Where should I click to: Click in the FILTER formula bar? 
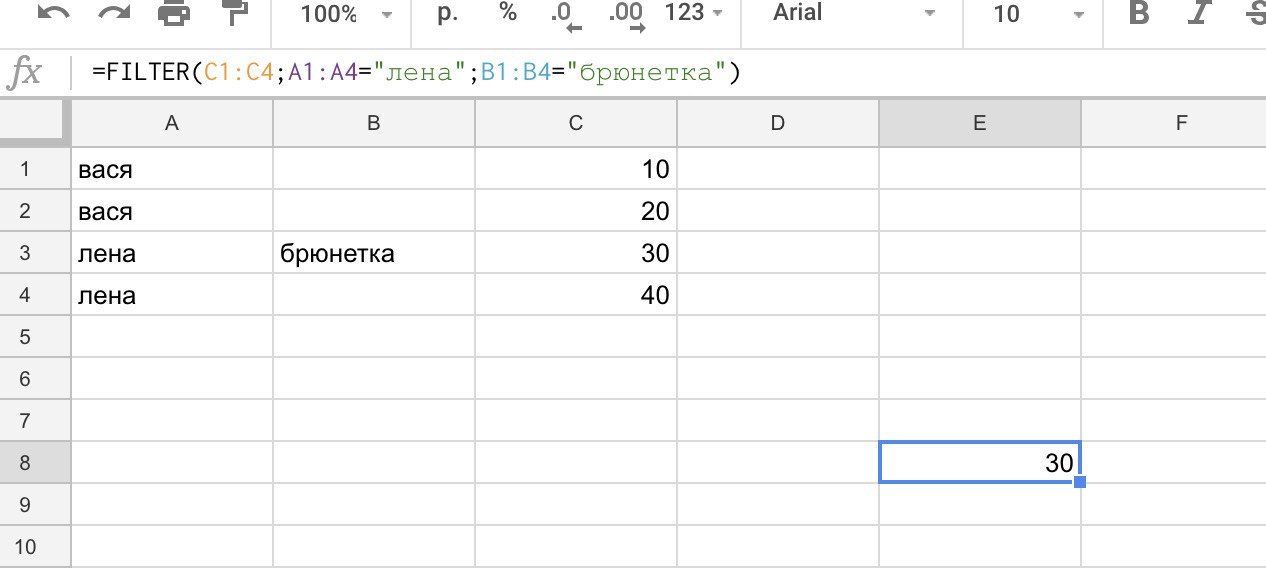pos(600,73)
